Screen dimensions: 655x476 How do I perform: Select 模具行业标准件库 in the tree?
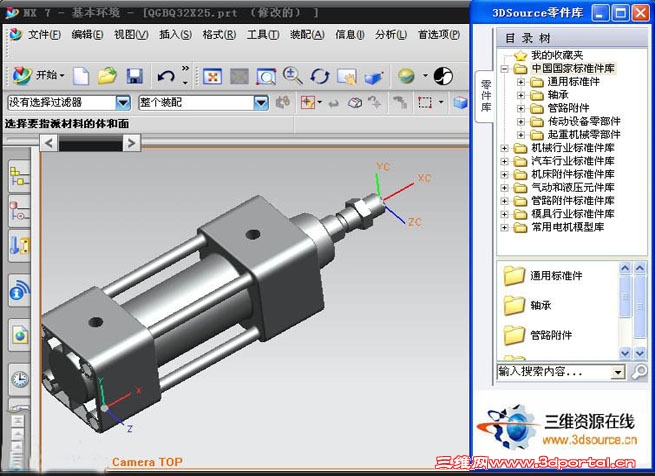(573, 214)
